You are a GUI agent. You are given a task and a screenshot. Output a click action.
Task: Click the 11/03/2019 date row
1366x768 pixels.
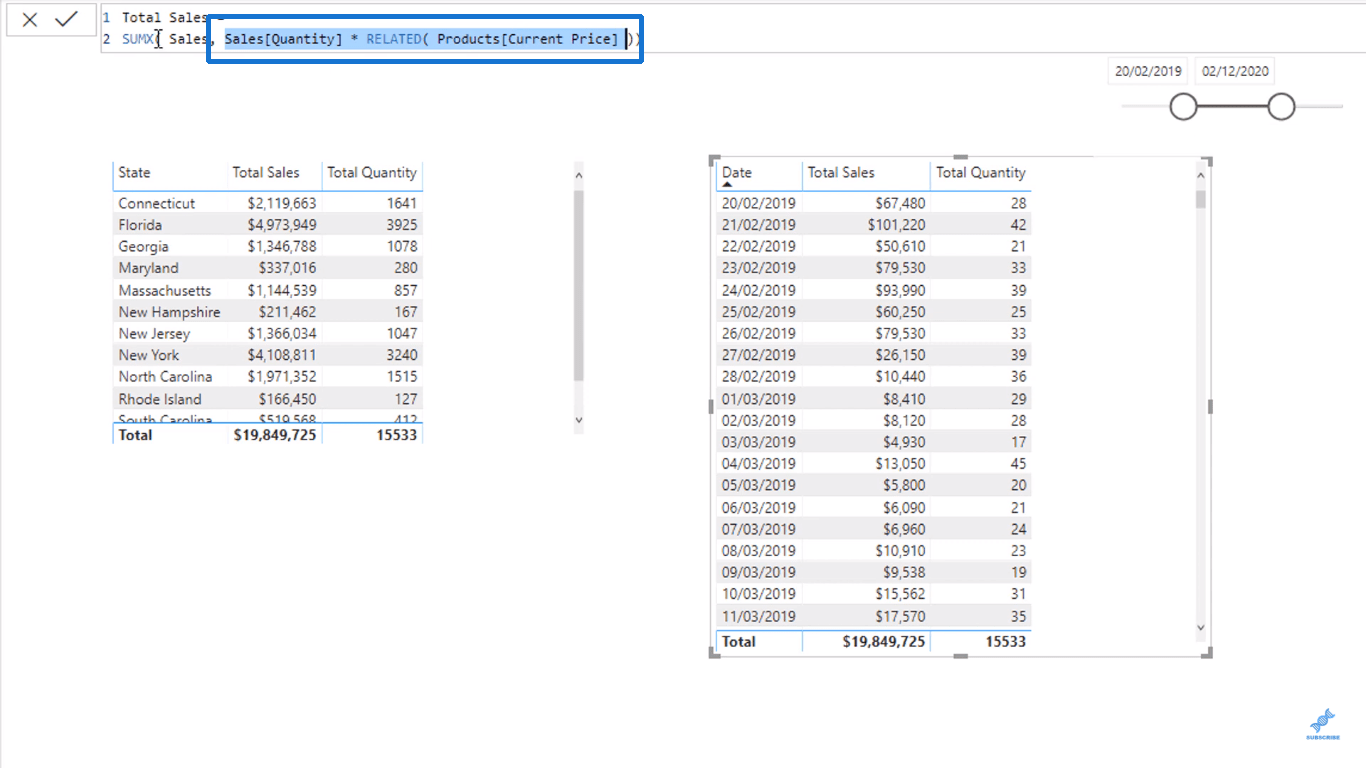[x=874, y=617]
